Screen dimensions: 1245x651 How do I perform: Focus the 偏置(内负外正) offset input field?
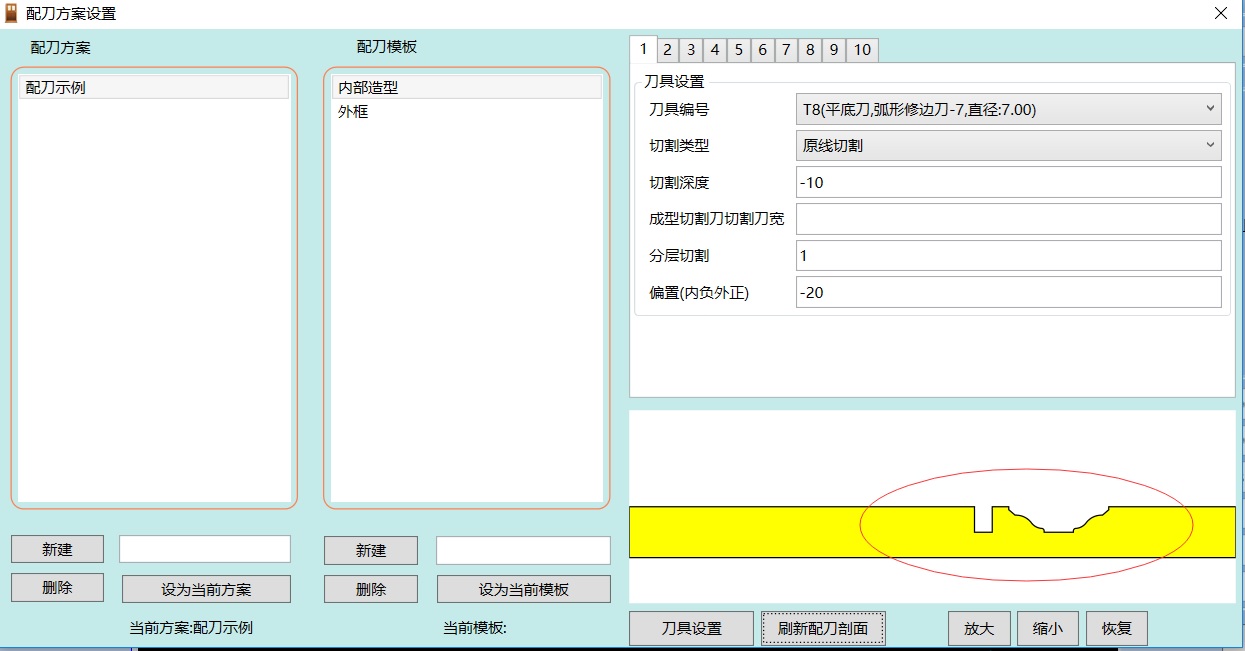1008,292
